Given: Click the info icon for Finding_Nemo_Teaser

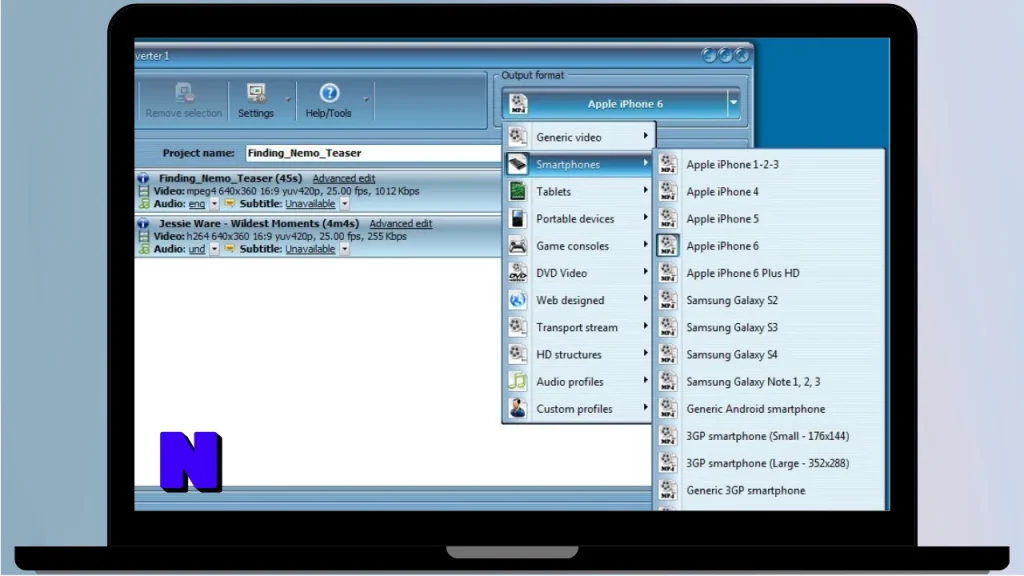Looking at the screenshot, I should click(143, 178).
